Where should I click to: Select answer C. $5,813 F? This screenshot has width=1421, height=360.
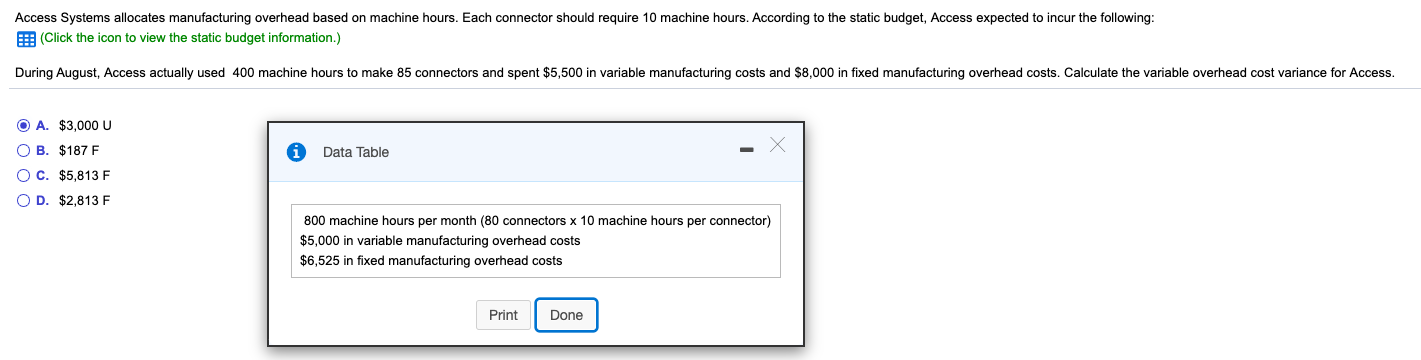pyautogui.click(x=24, y=176)
